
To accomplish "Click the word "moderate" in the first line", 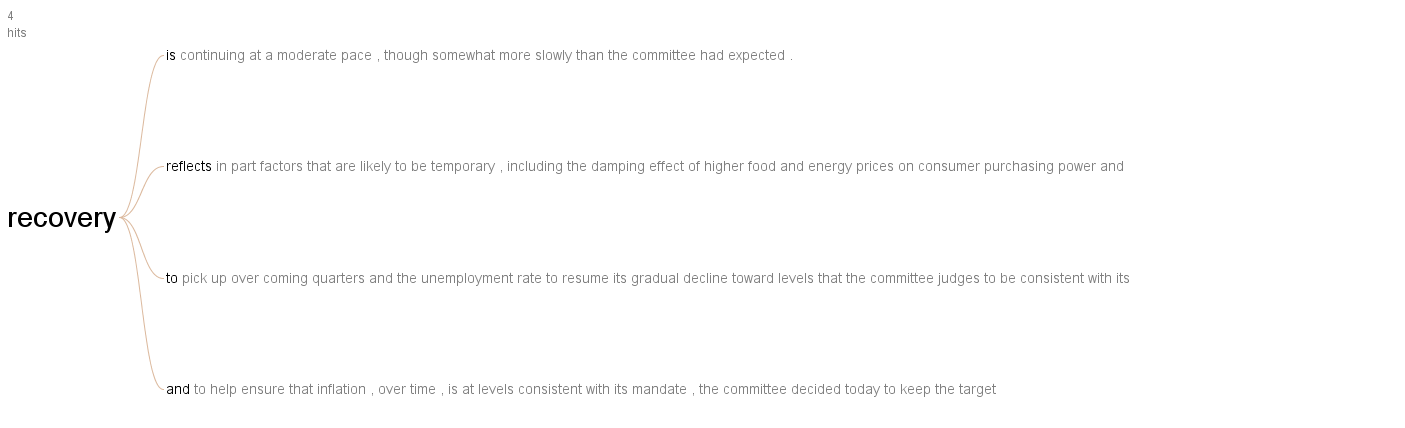I will [306, 55].
